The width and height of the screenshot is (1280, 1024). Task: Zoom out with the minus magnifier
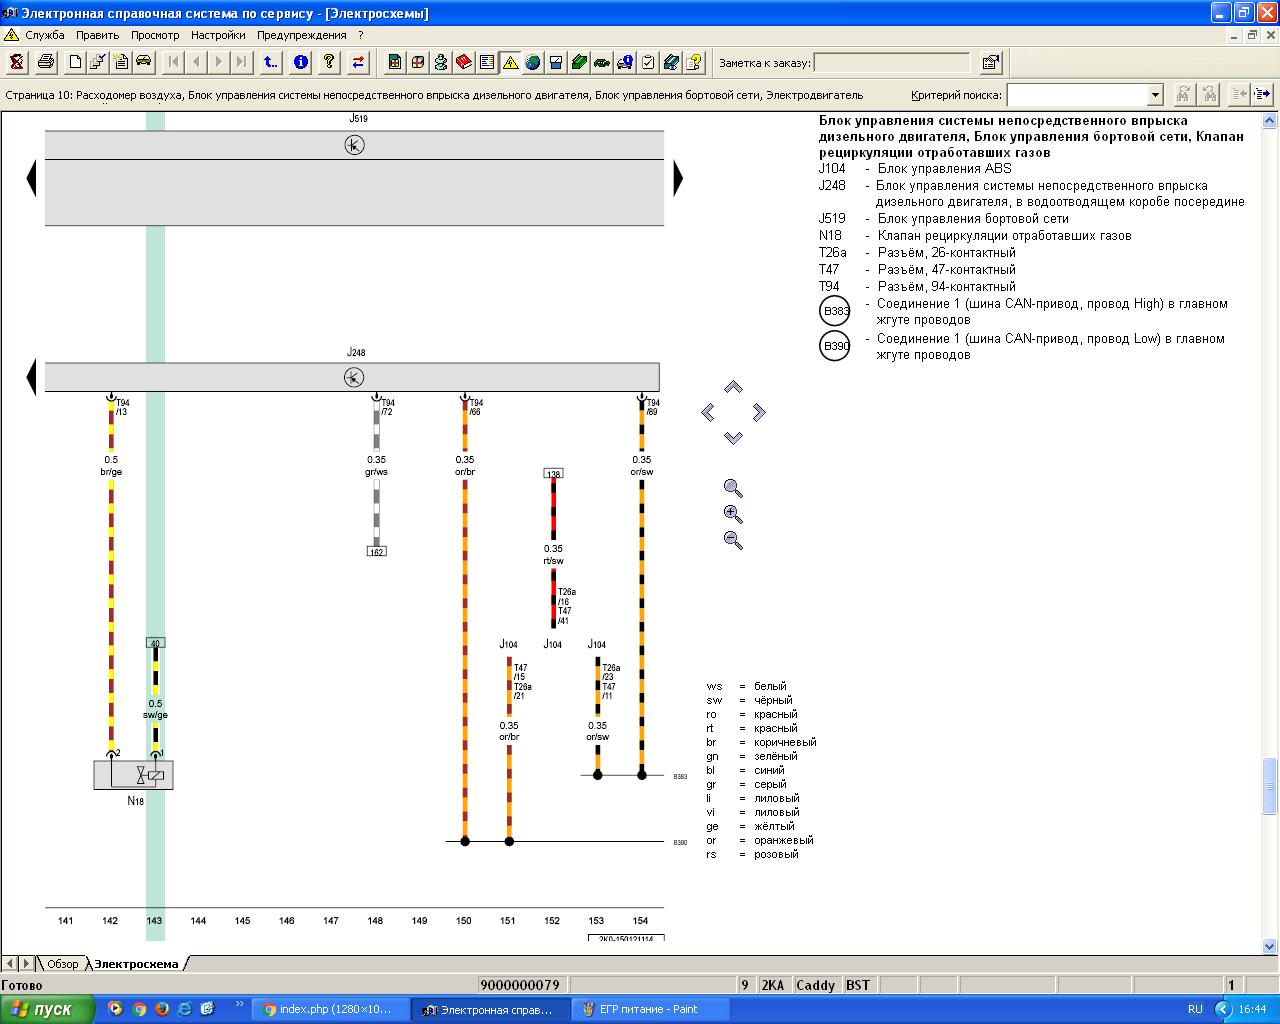733,540
